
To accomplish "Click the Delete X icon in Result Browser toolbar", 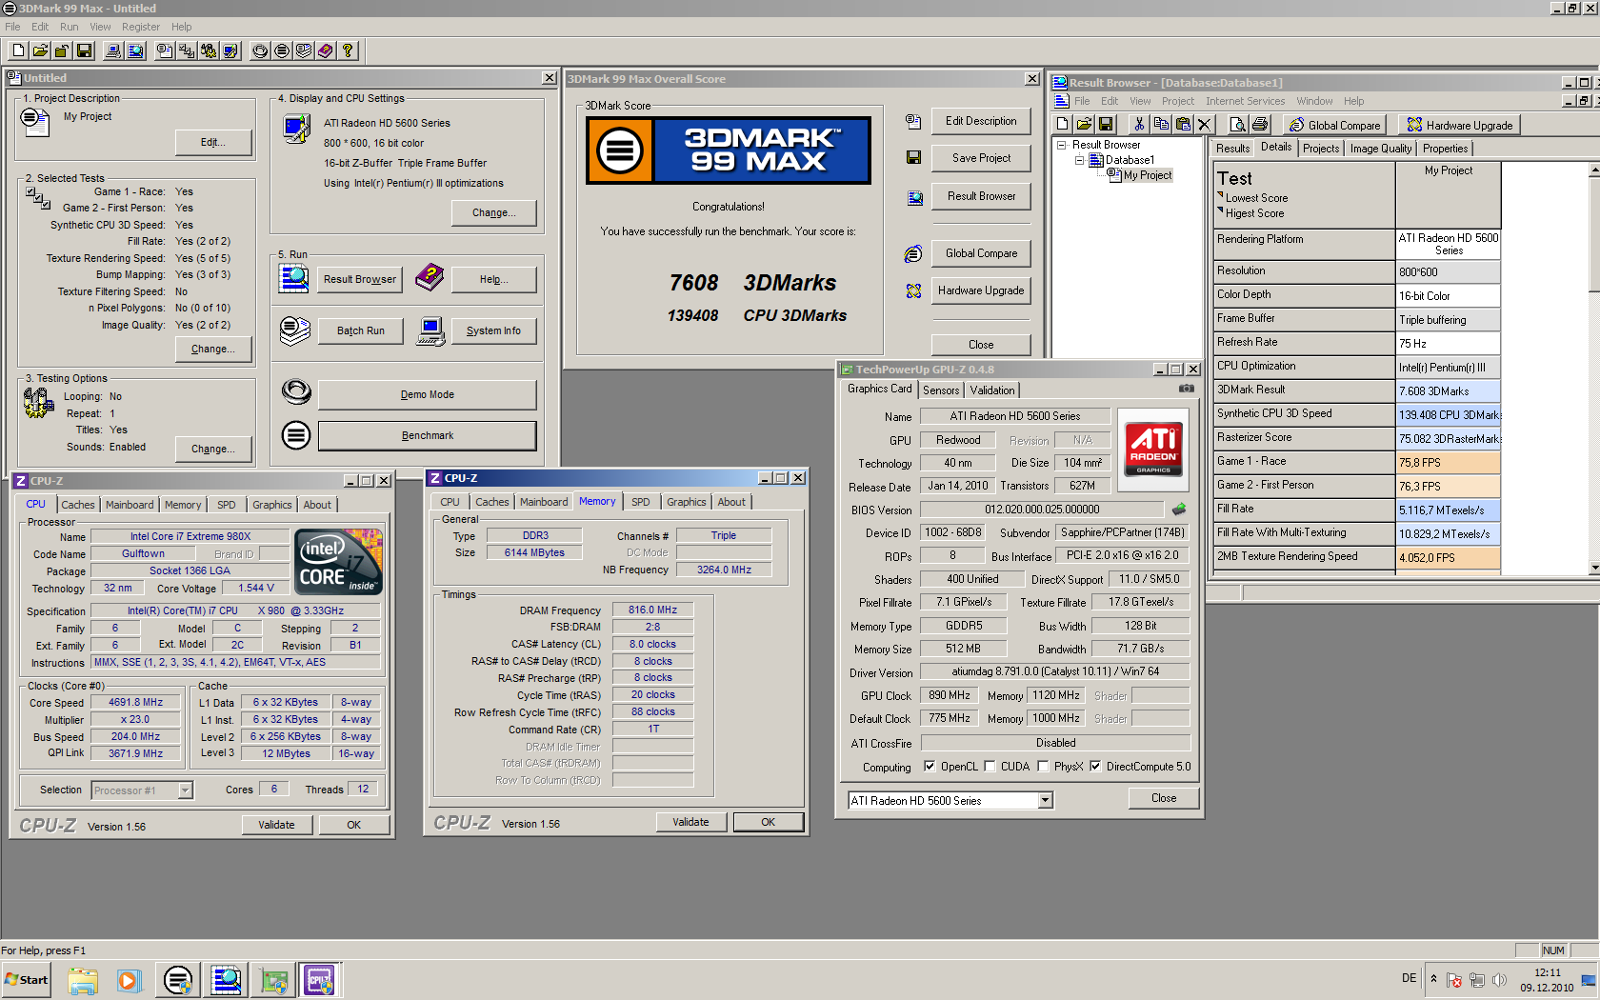I will (x=1204, y=124).
